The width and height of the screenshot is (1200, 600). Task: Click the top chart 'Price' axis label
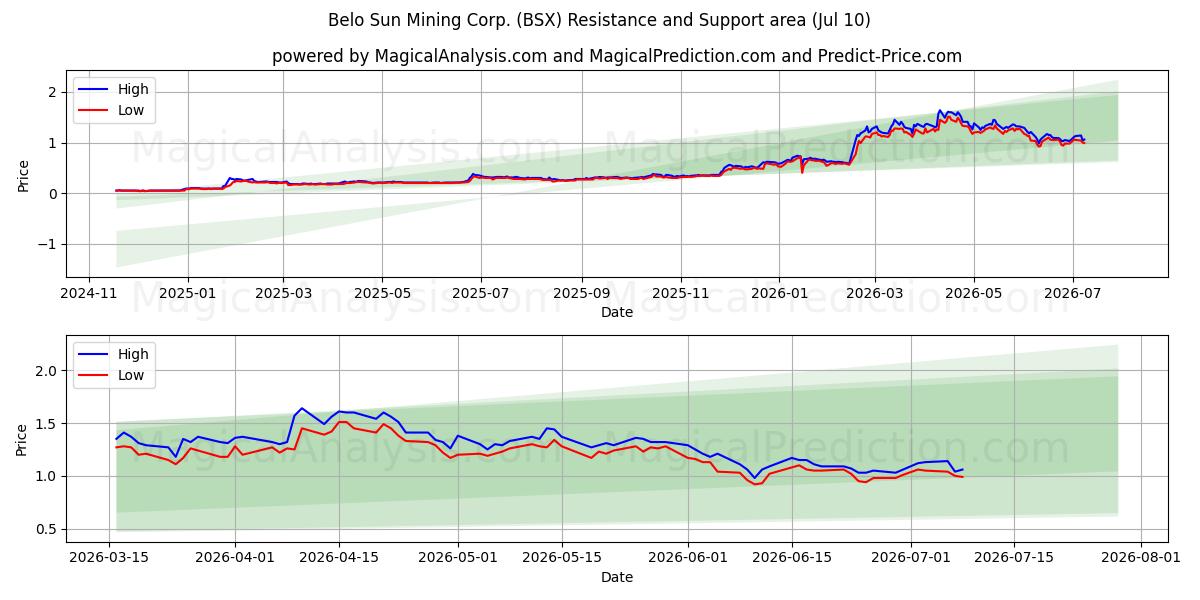(23, 174)
